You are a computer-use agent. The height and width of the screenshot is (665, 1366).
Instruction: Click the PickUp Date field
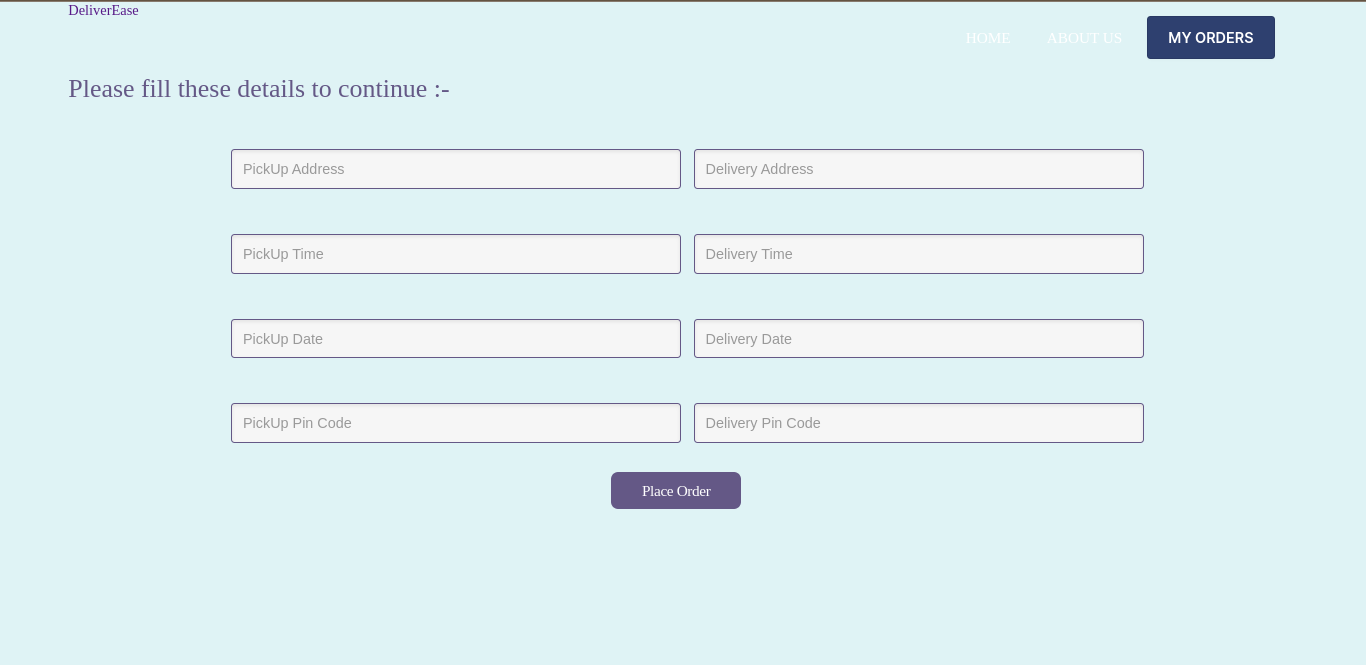[x=456, y=338]
